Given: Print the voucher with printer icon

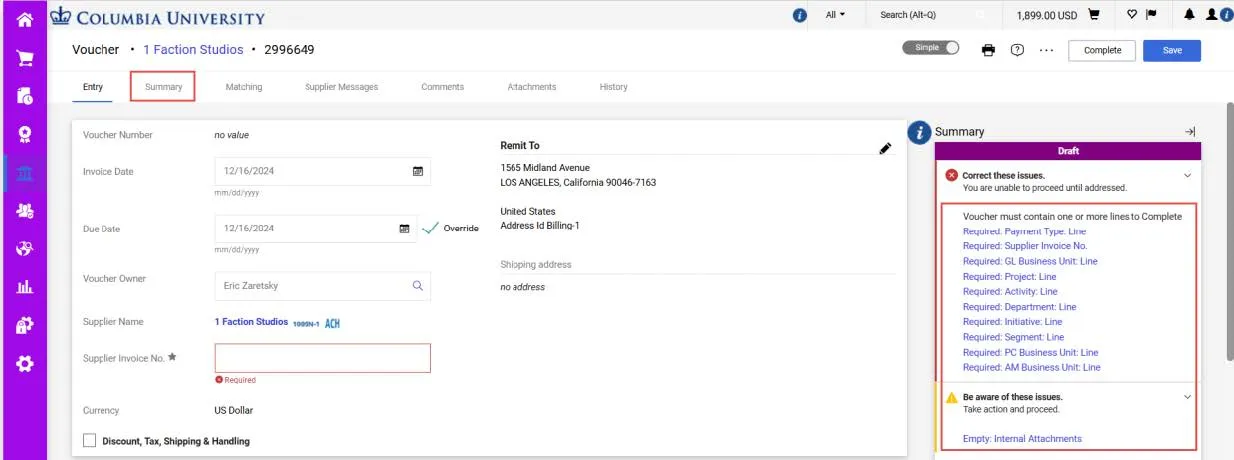Looking at the screenshot, I should coord(988,50).
